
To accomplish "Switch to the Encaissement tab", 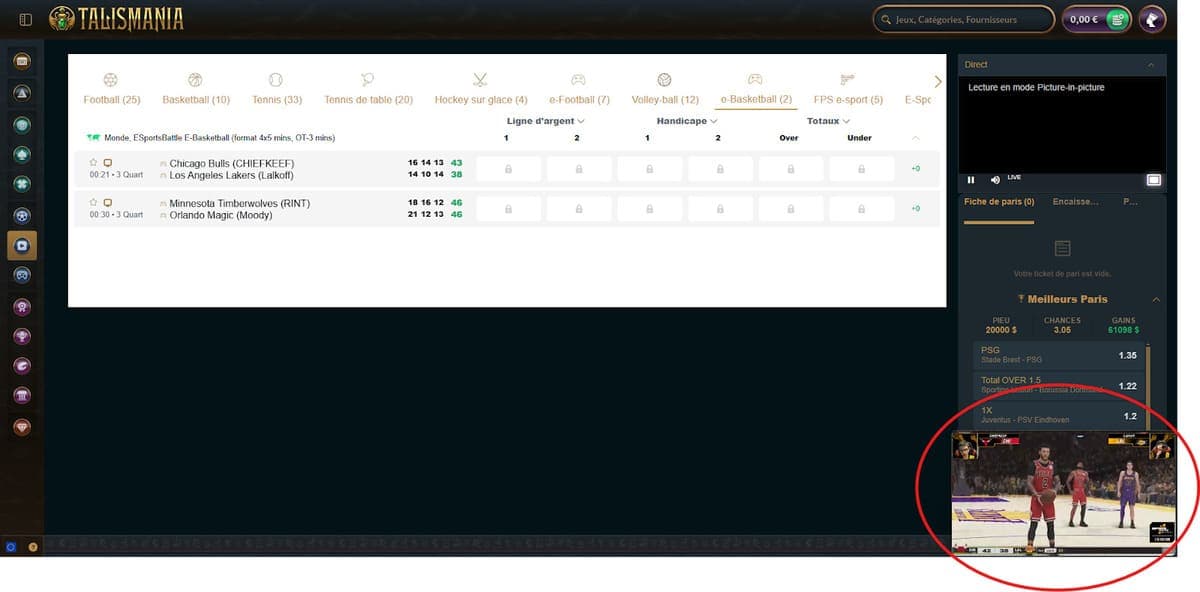I will pyautogui.click(x=1075, y=202).
